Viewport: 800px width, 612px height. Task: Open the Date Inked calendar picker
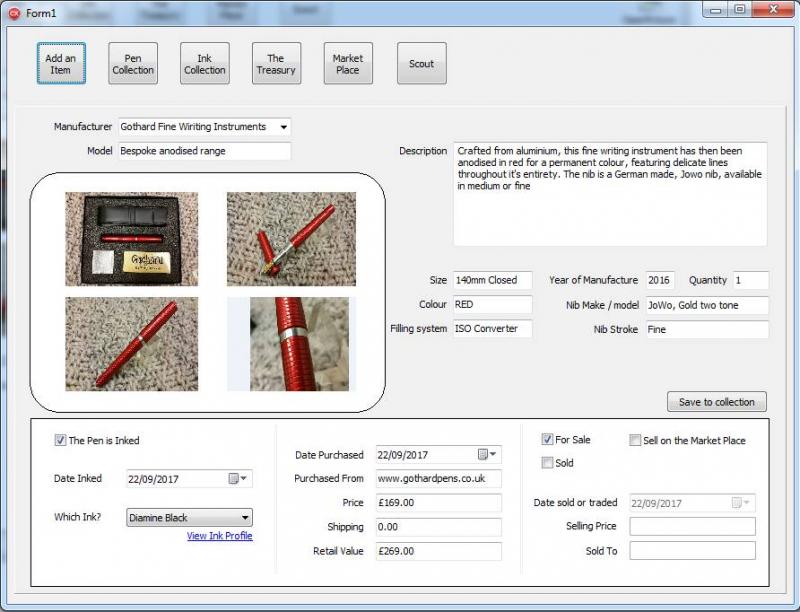(x=238, y=479)
